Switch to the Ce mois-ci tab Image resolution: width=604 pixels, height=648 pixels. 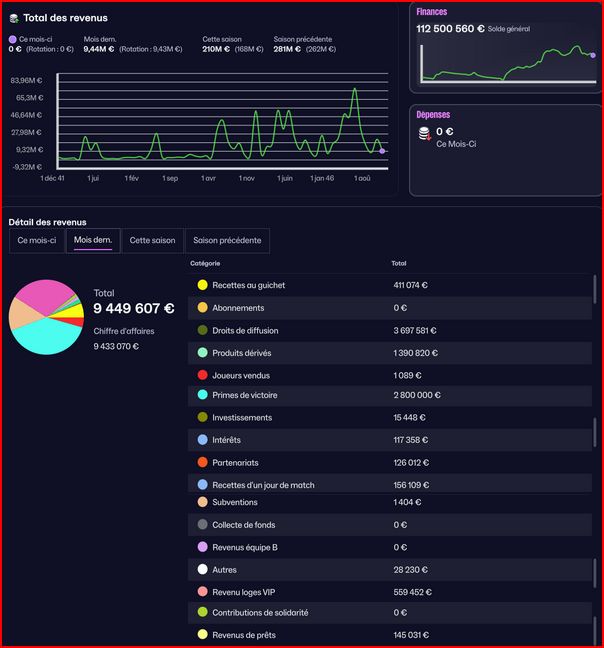click(x=37, y=241)
